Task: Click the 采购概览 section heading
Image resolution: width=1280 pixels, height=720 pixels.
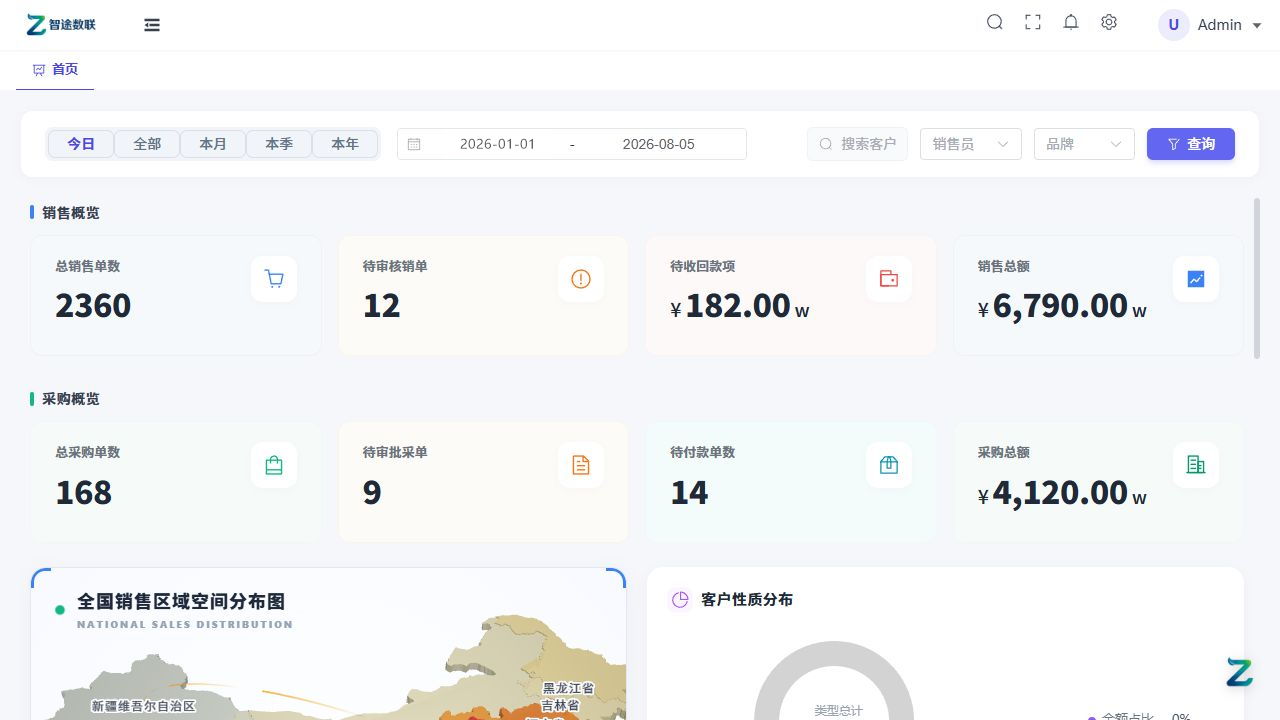Action: pyautogui.click(x=71, y=399)
